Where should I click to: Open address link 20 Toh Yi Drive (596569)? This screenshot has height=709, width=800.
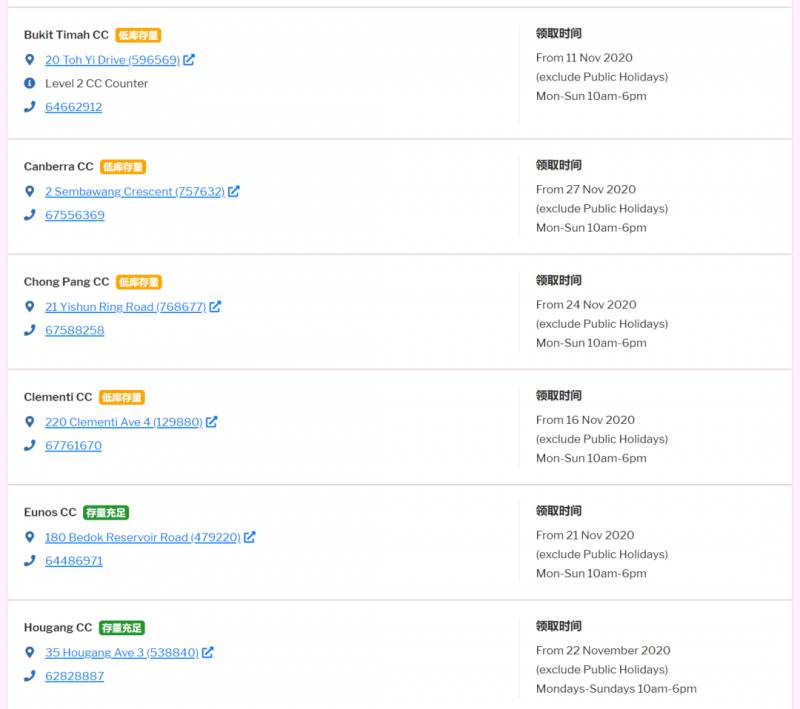(x=112, y=60)
